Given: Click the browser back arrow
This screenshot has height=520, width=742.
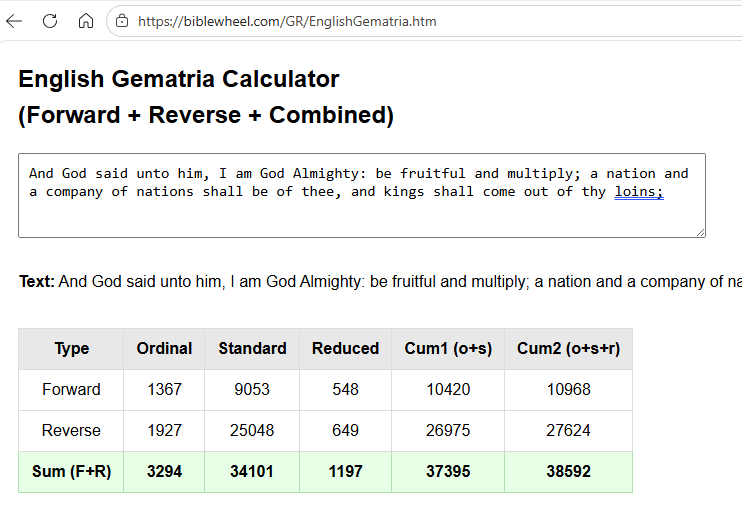Looking at the screenshot, I should (15, 21).
